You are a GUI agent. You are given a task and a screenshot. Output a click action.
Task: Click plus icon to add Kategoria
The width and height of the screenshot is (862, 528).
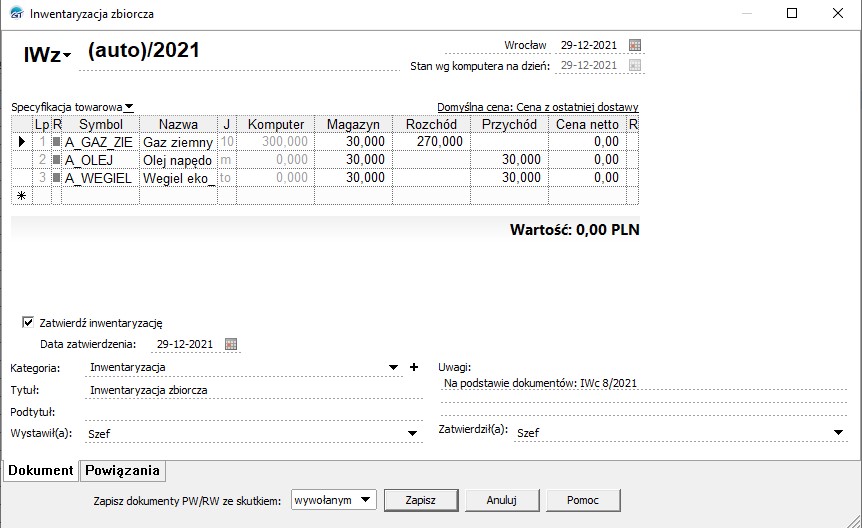[414, 368]
